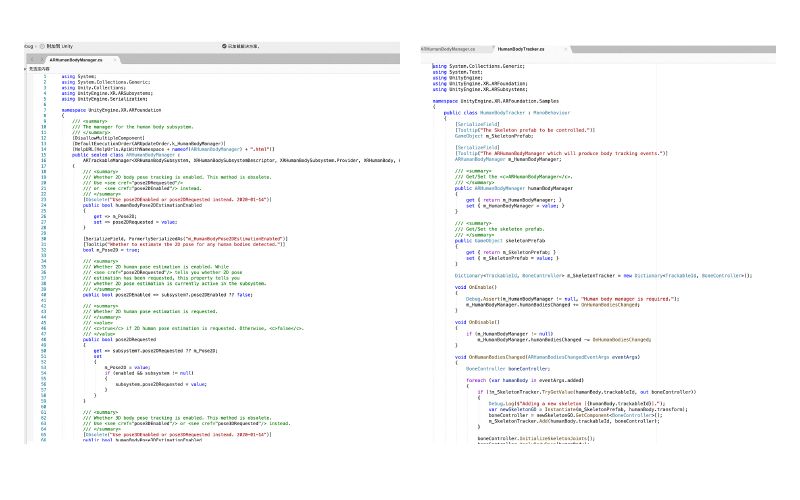Viewport: 800px width, 500px height.
Task: Click 'Debug.Assert' human body manager line
Action: [572, 299]
